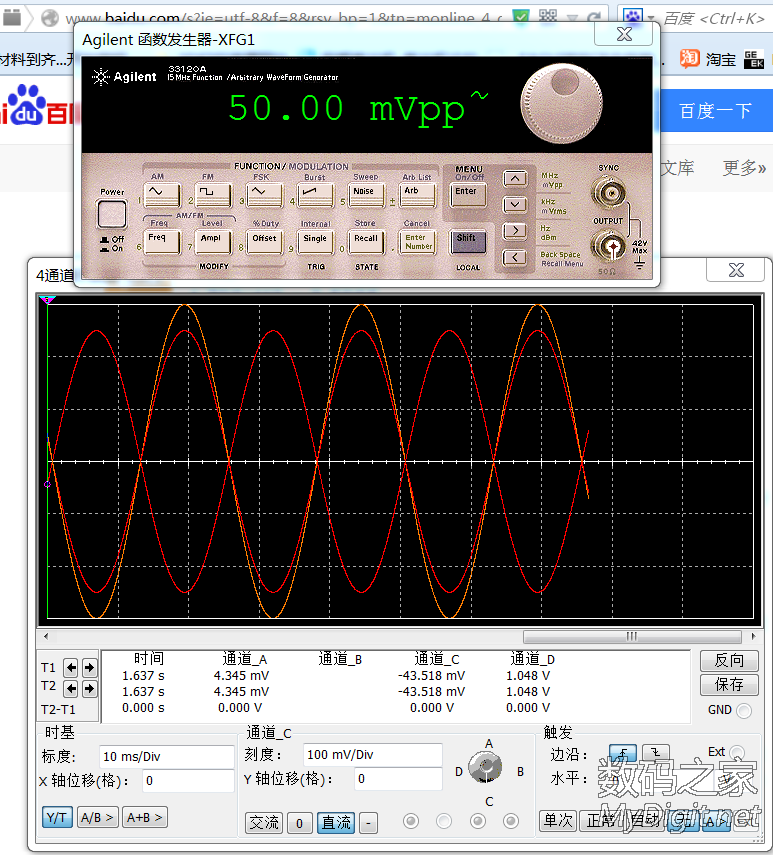Screen dimensions: 773x855
Task: Open the Freq setting on generator
Action: [x=162, y=242]
